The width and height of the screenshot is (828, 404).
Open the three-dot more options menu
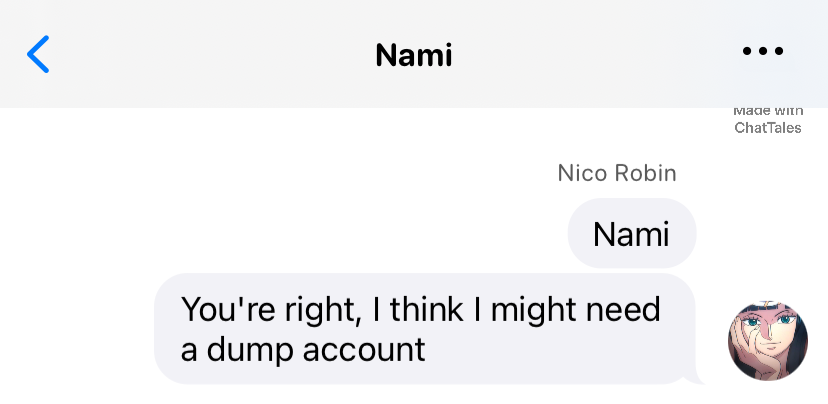[763, 52]
